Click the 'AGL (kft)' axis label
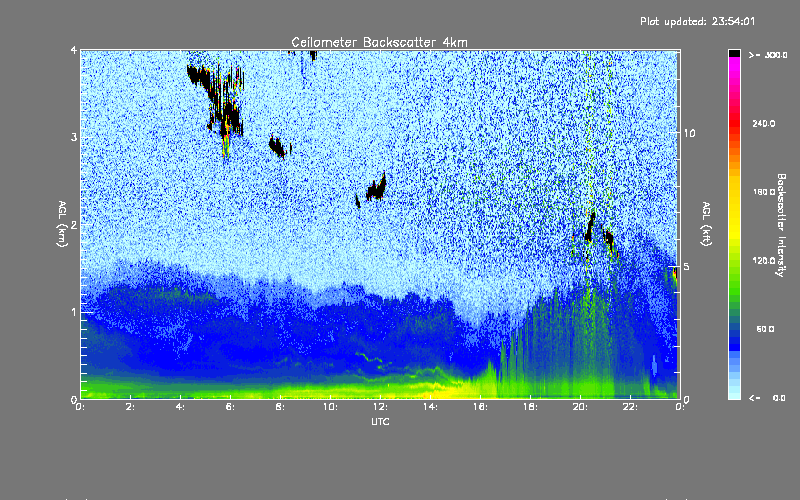The height and width of the screenshot is (500, 800). (707, 224)
